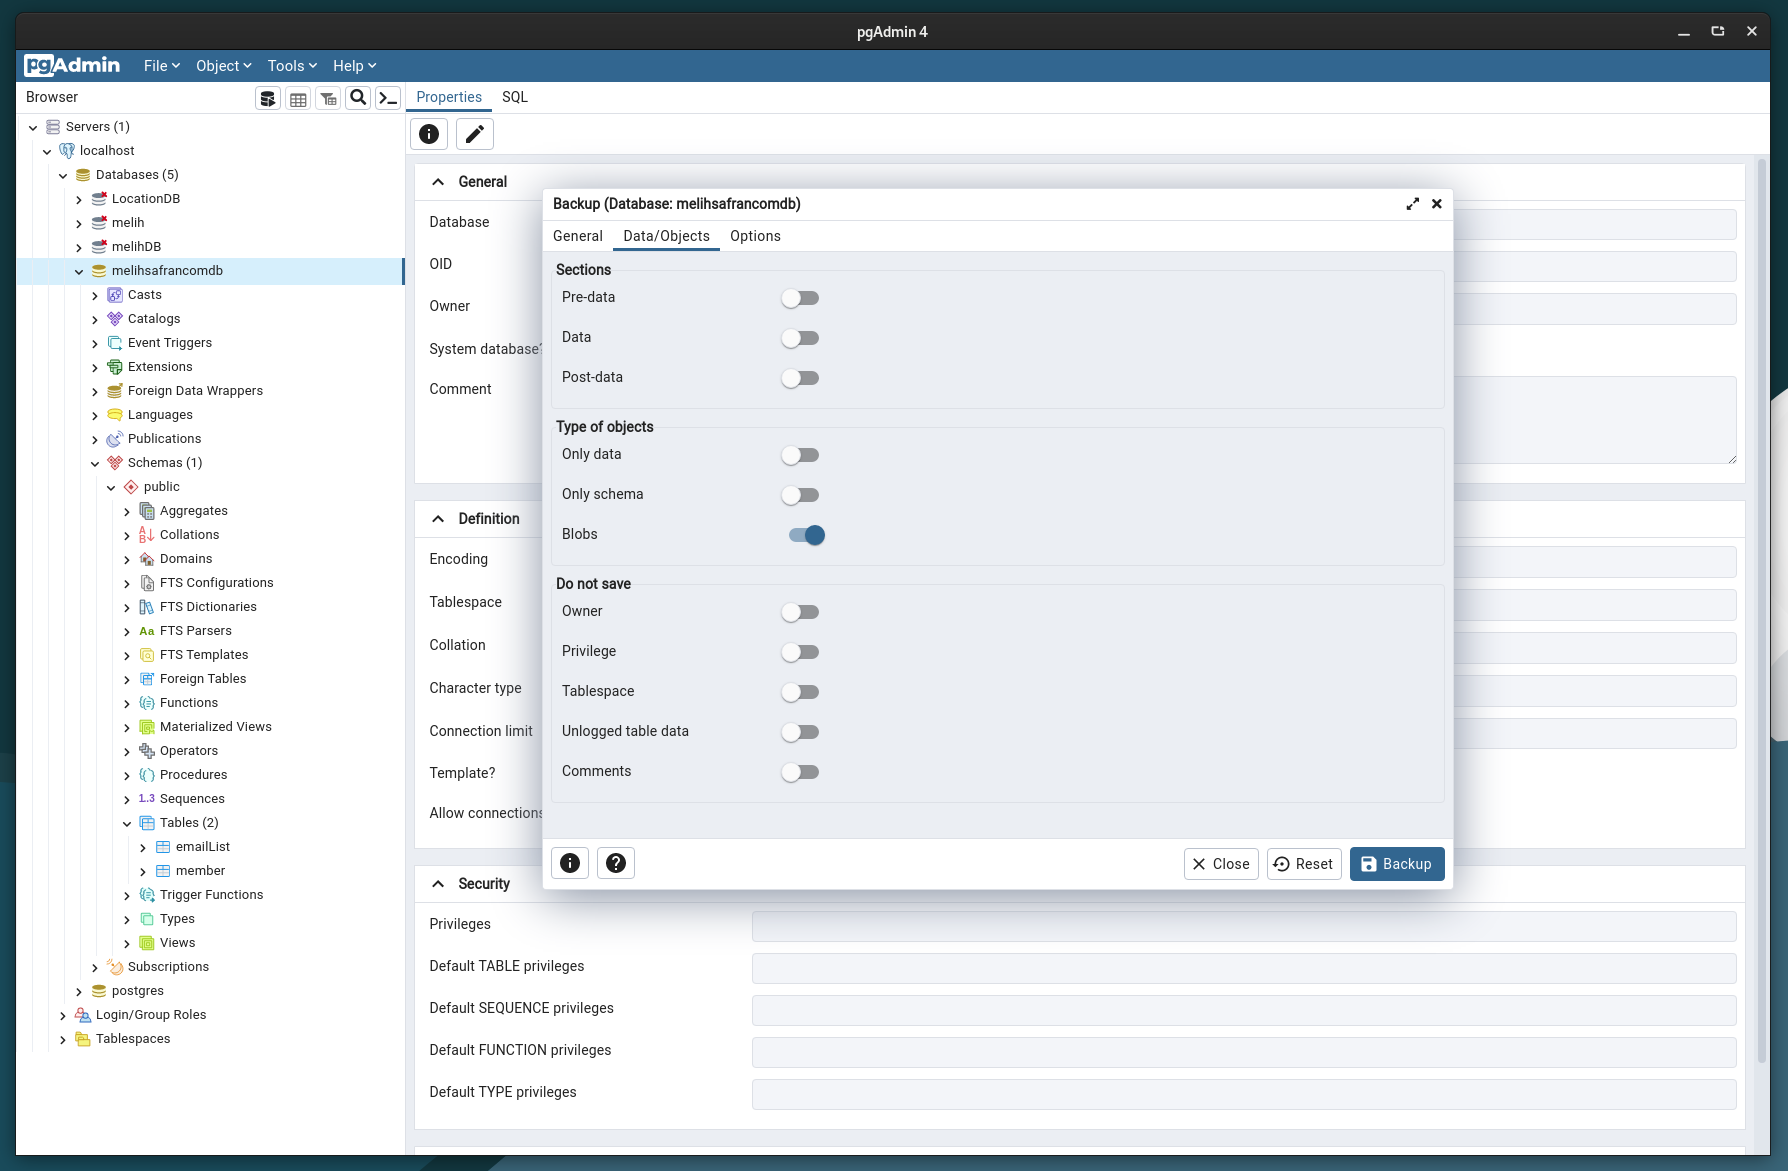Select the Foreign Data Wrappers icon
Image resolution: width=1788 pixels, height=1171 pixels.
tap(115, 391)
